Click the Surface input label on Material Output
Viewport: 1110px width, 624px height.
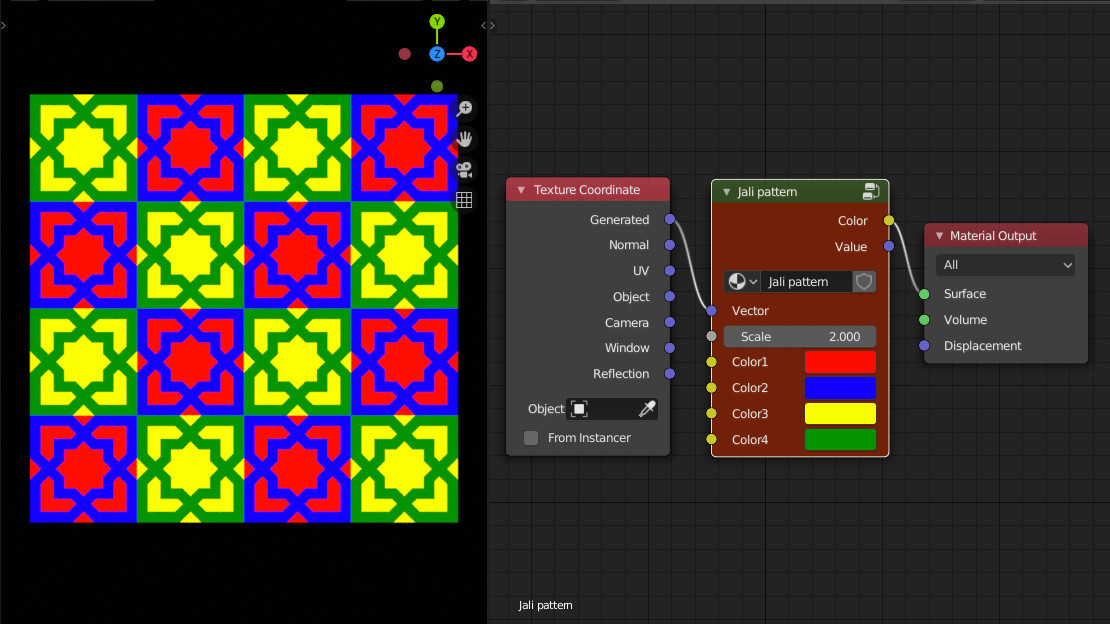point(964,293)
